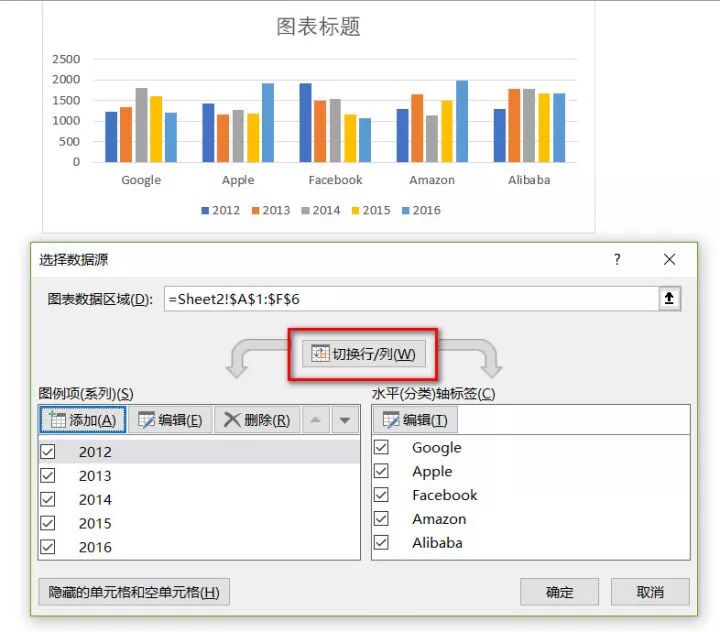Uncheck the Apple category checkbox
720x632 pixels.
[381, 471]
